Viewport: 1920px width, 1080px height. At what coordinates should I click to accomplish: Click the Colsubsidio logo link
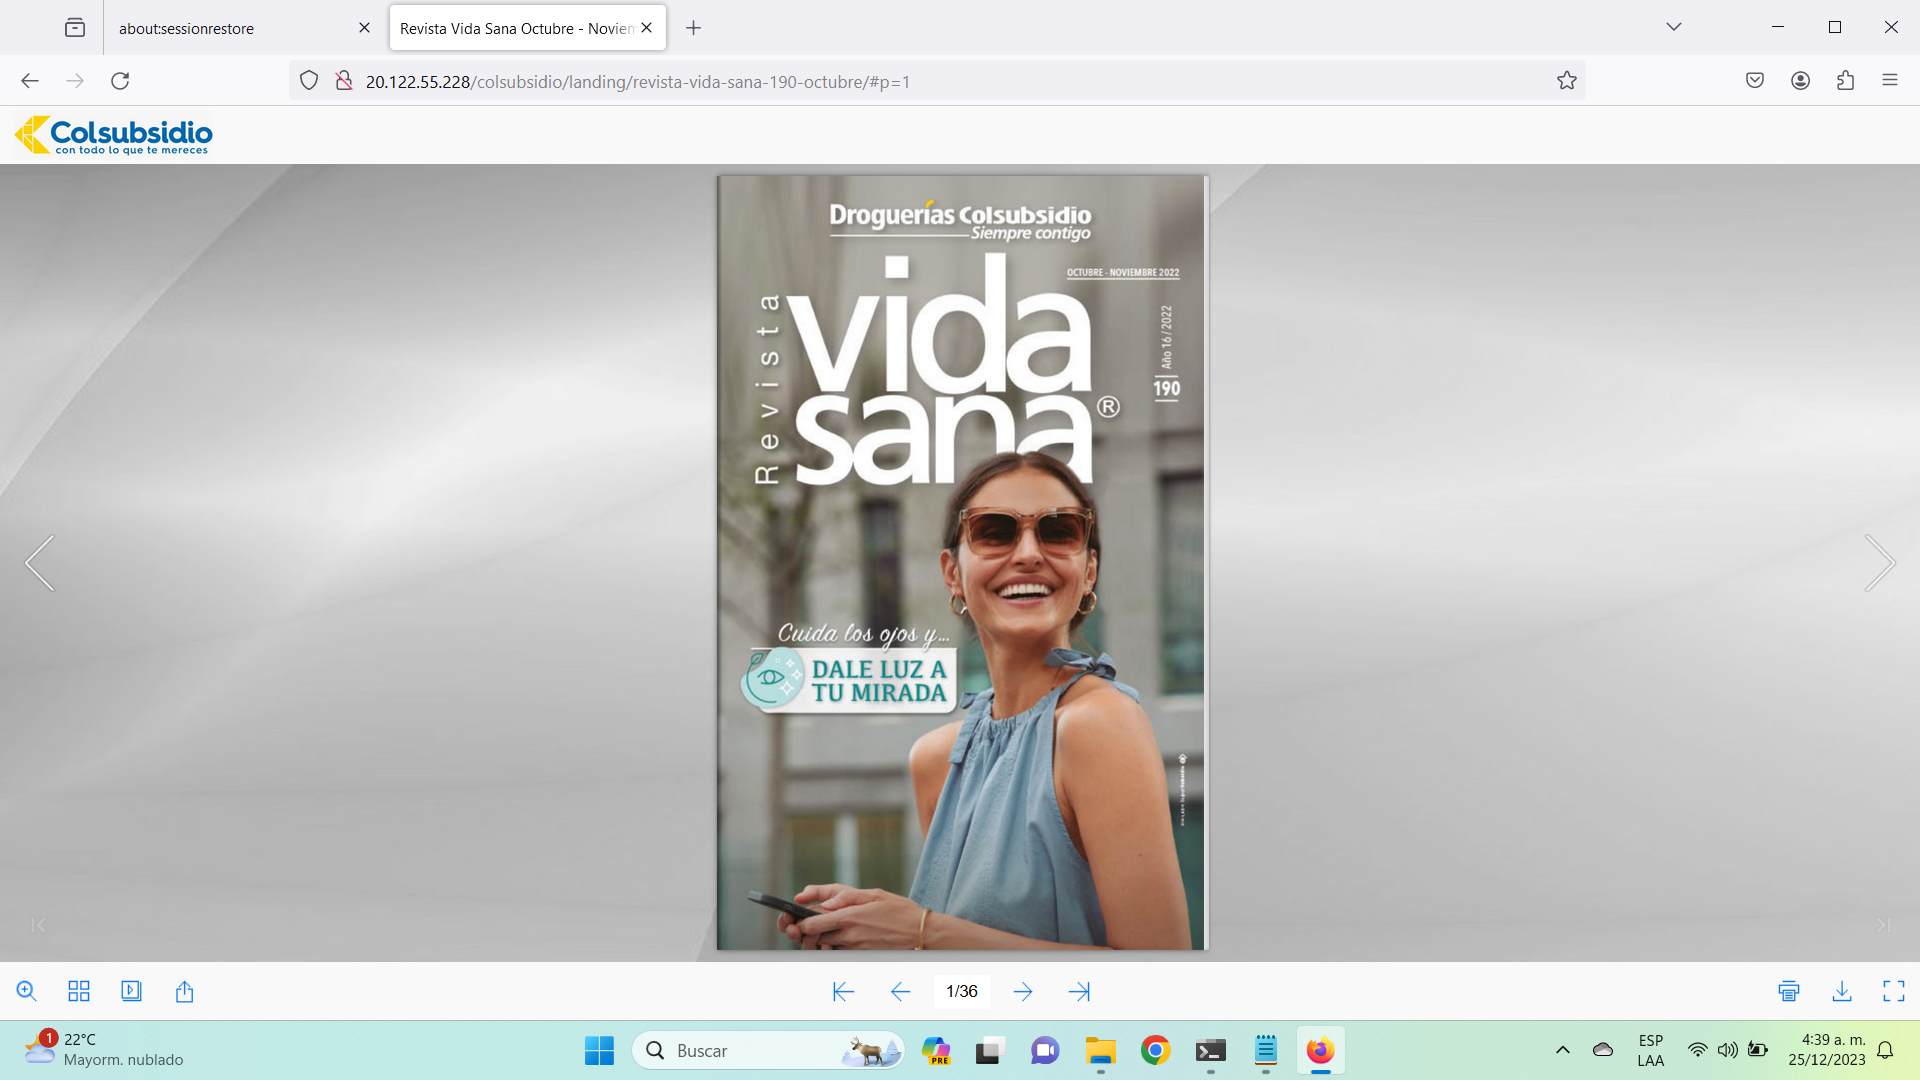(x=114, y=135)
